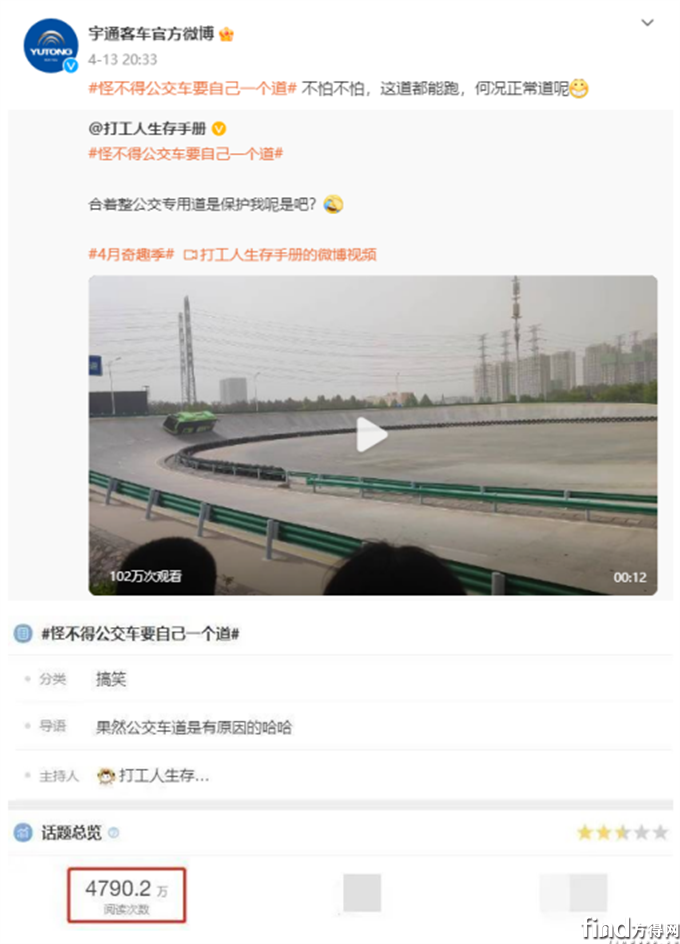Click the crown membership badge icon

[226, 34]
